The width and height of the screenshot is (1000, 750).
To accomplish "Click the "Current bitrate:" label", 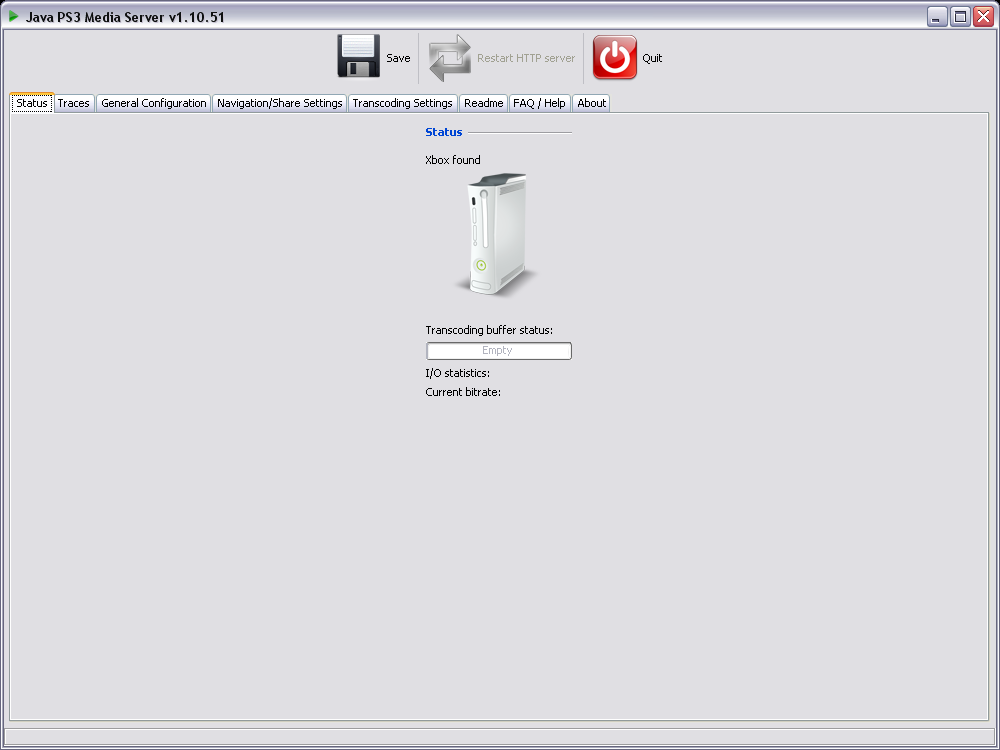I will (463, 392).
